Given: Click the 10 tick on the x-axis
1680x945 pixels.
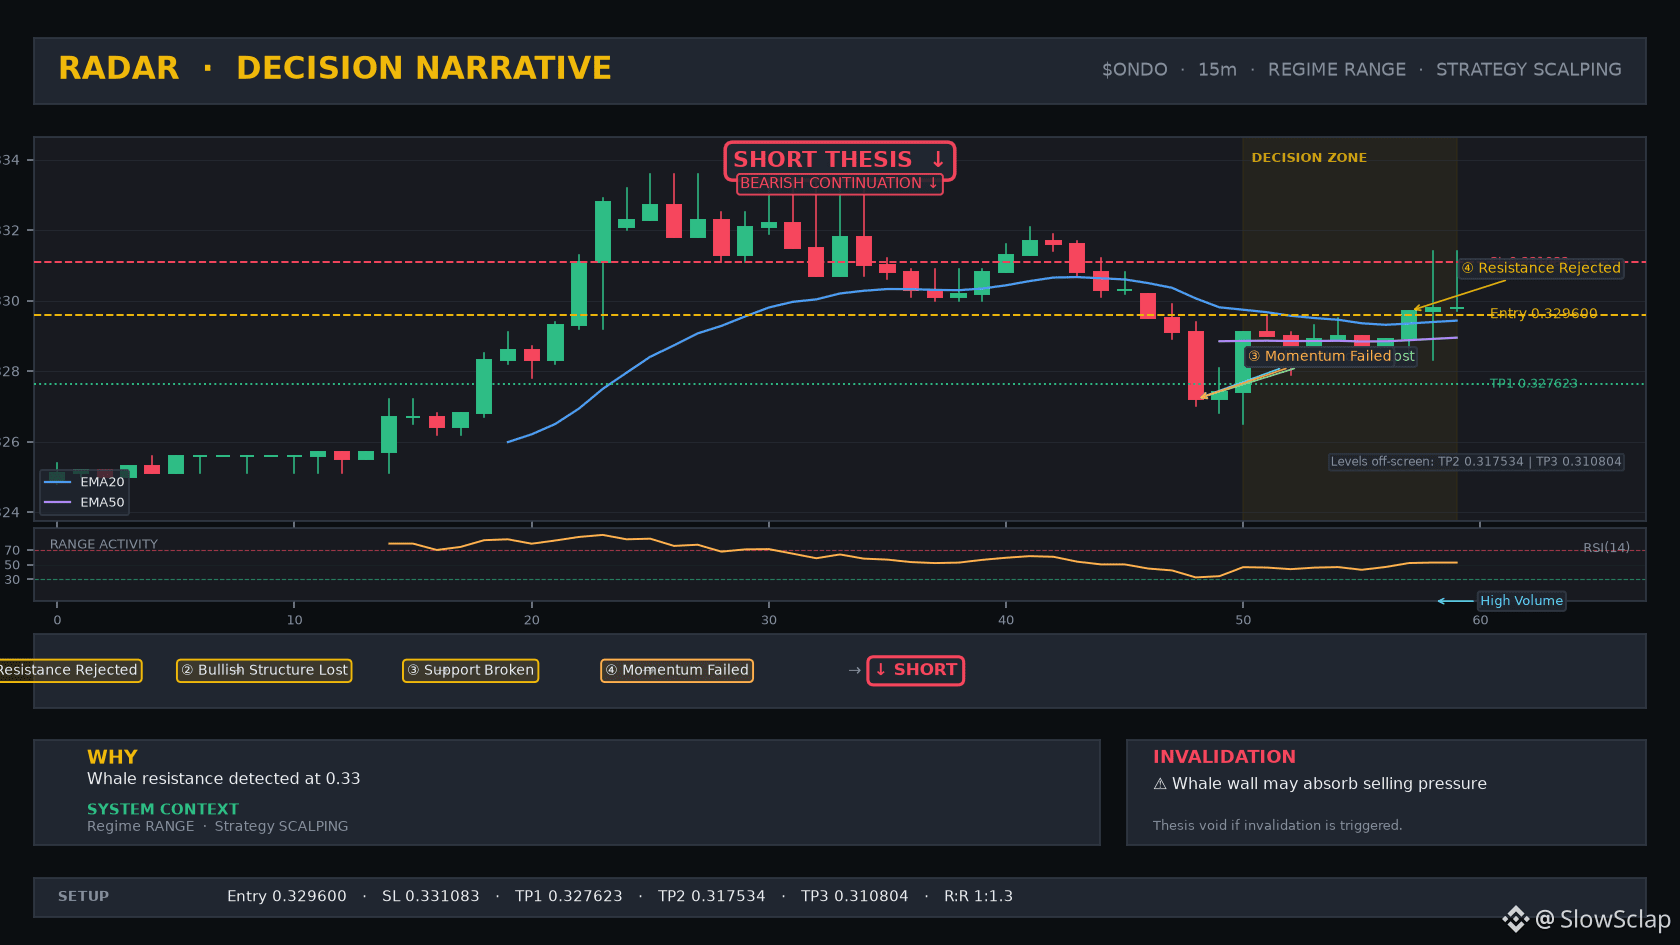Looking at the screenshot, I should click(294, 620).
